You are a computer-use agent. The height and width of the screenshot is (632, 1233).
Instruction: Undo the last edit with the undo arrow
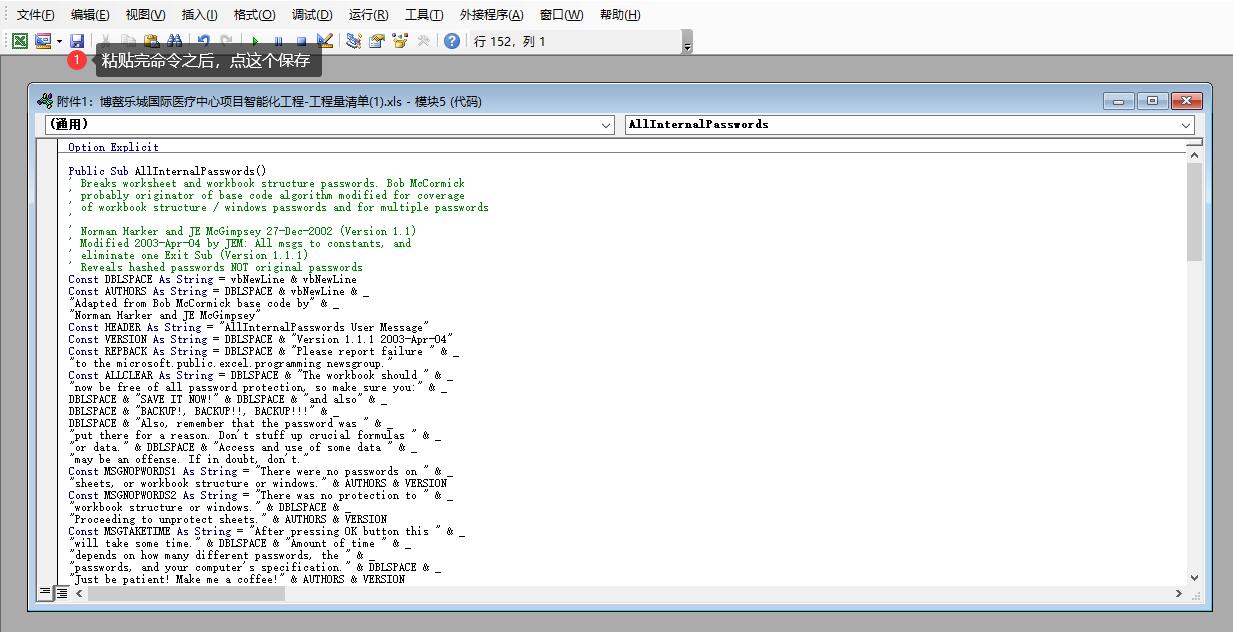click(204, 41)
